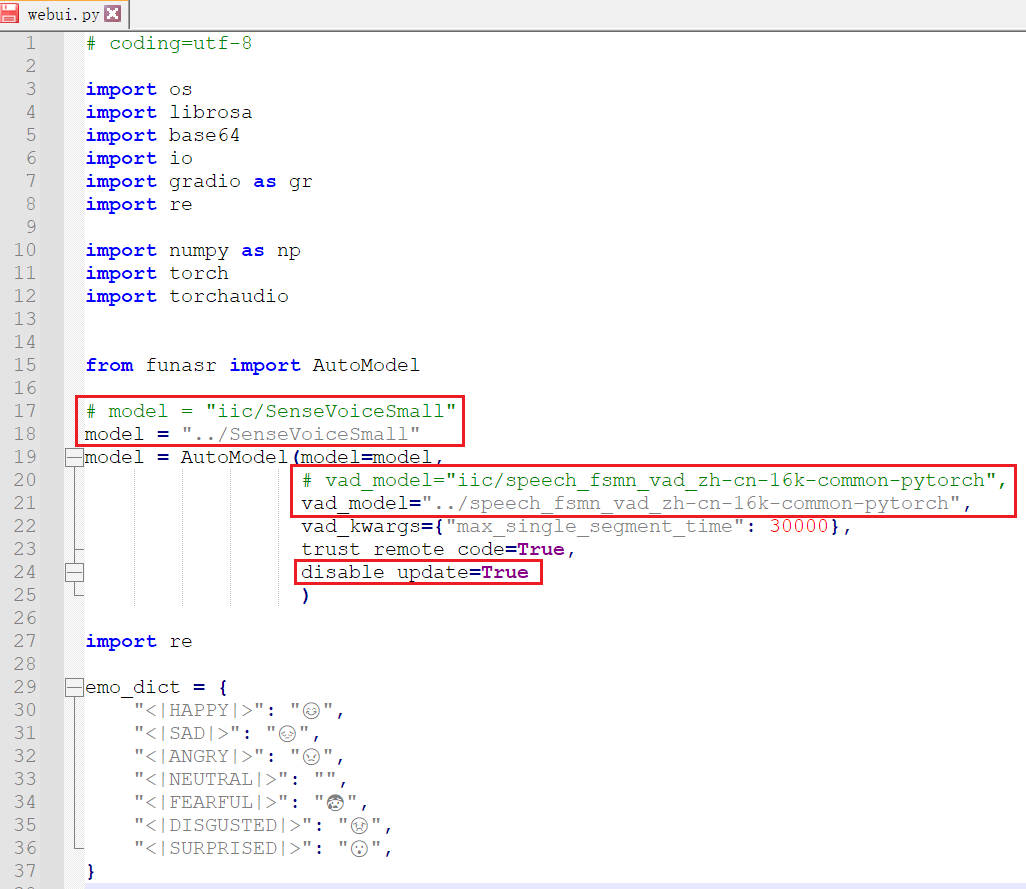
Task: Click 'gradio' on line 7
Action: [x=205, y=181]
